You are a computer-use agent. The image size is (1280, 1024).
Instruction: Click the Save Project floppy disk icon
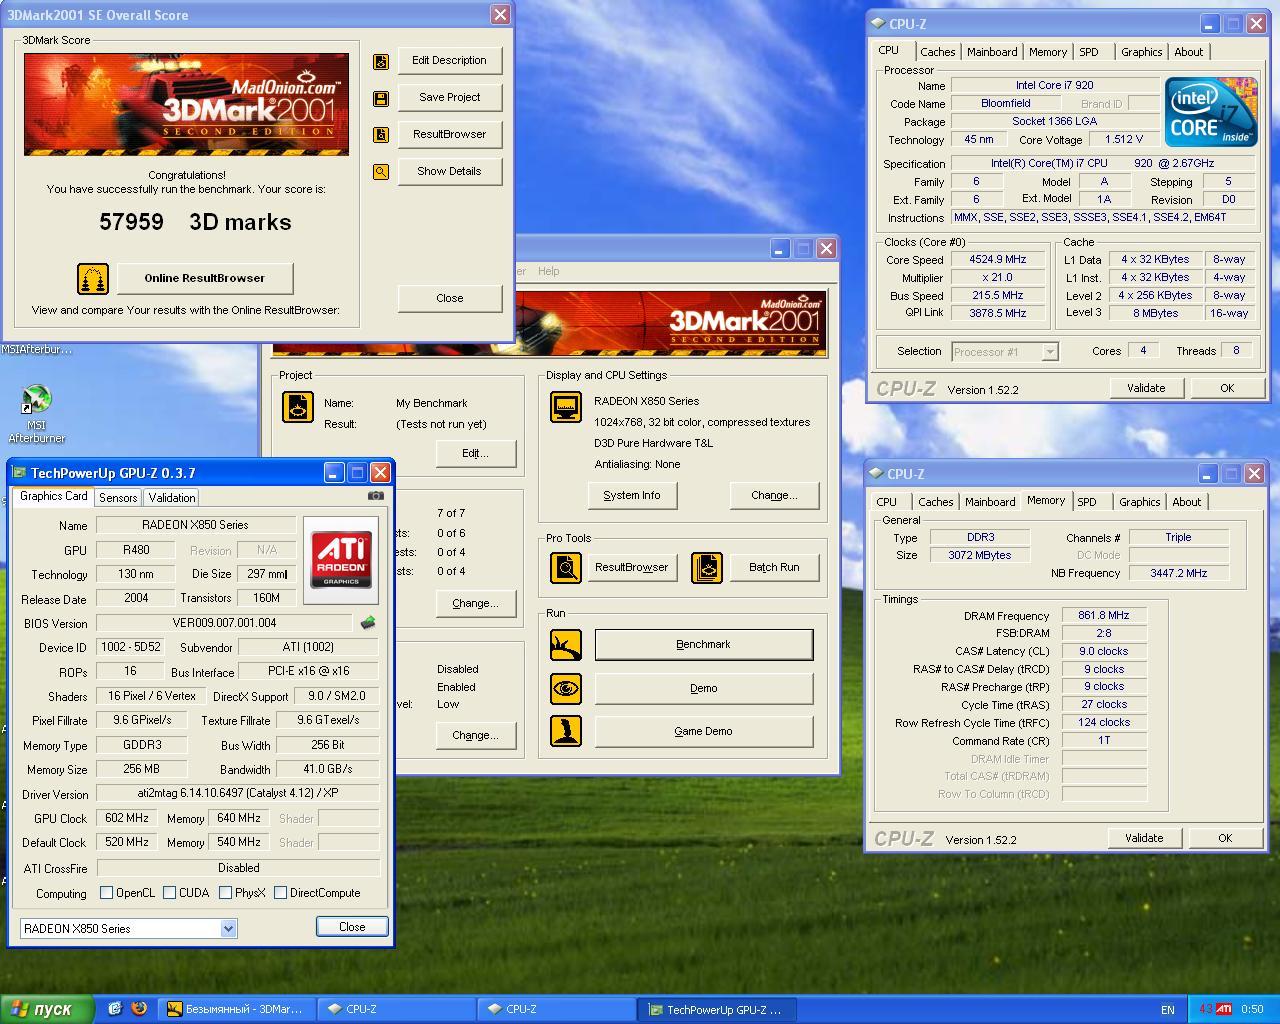coord(381,98)
